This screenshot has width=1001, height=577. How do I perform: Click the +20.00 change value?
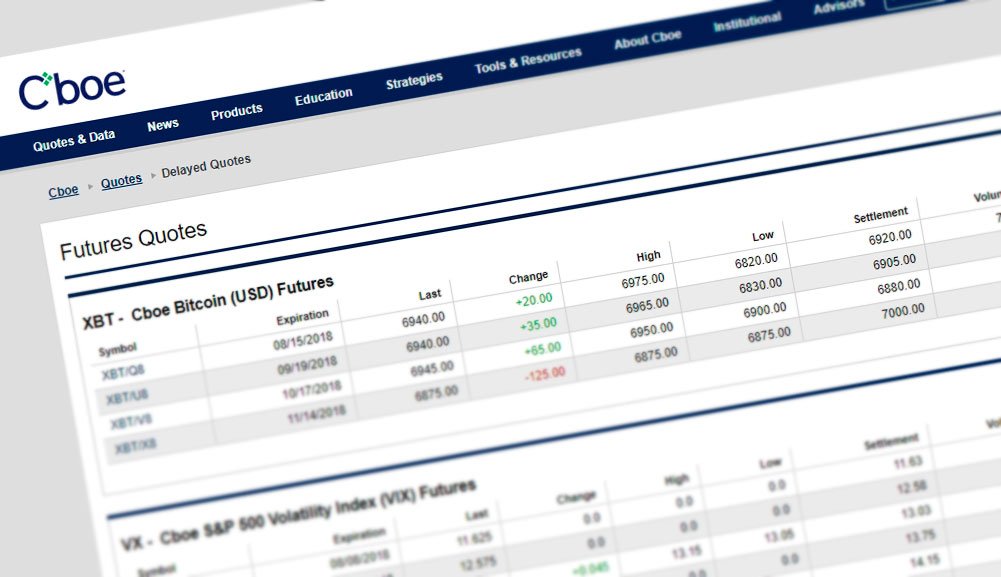click(x=534, y=300)
